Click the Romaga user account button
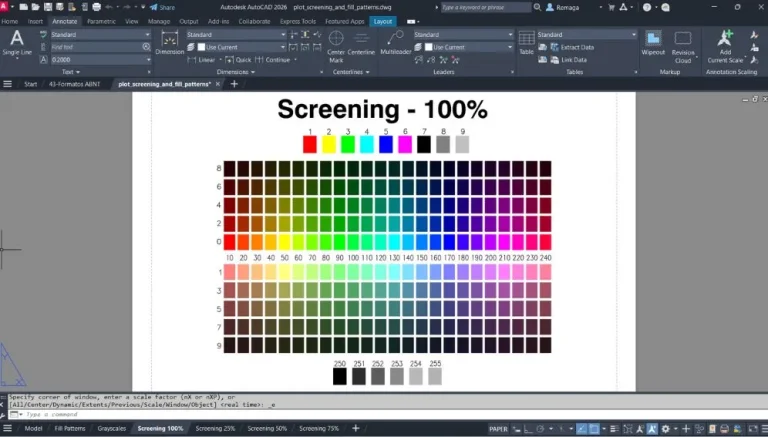 (563, 7)
